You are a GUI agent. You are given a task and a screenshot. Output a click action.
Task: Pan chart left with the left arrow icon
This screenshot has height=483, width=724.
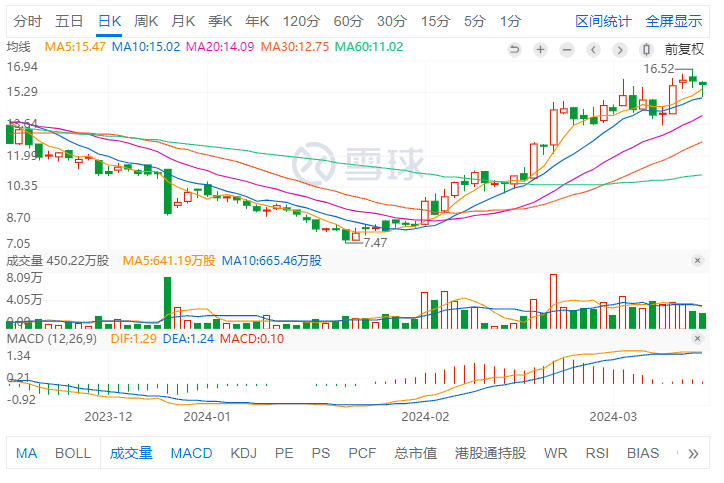pos(593,48)
